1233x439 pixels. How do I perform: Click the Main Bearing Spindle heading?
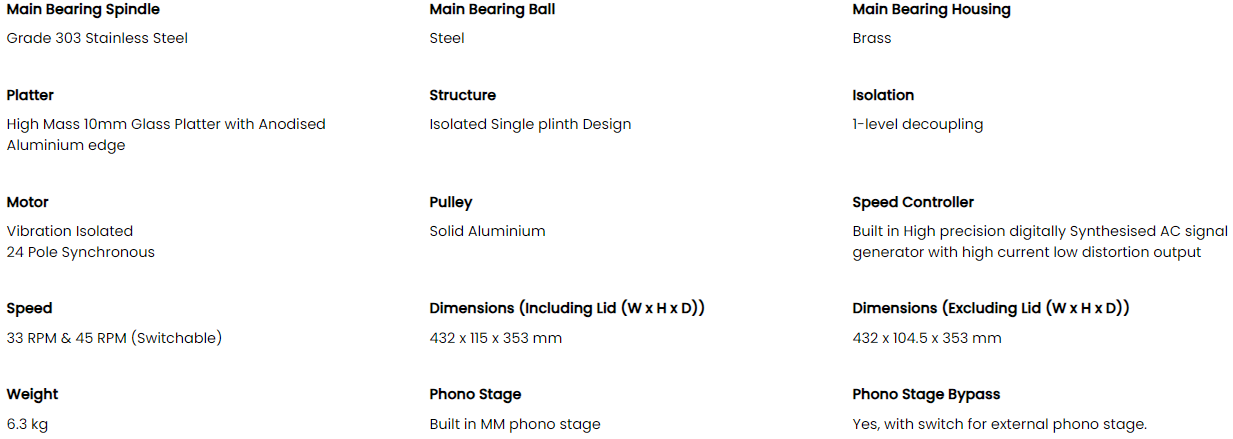(x=82, y=10)
